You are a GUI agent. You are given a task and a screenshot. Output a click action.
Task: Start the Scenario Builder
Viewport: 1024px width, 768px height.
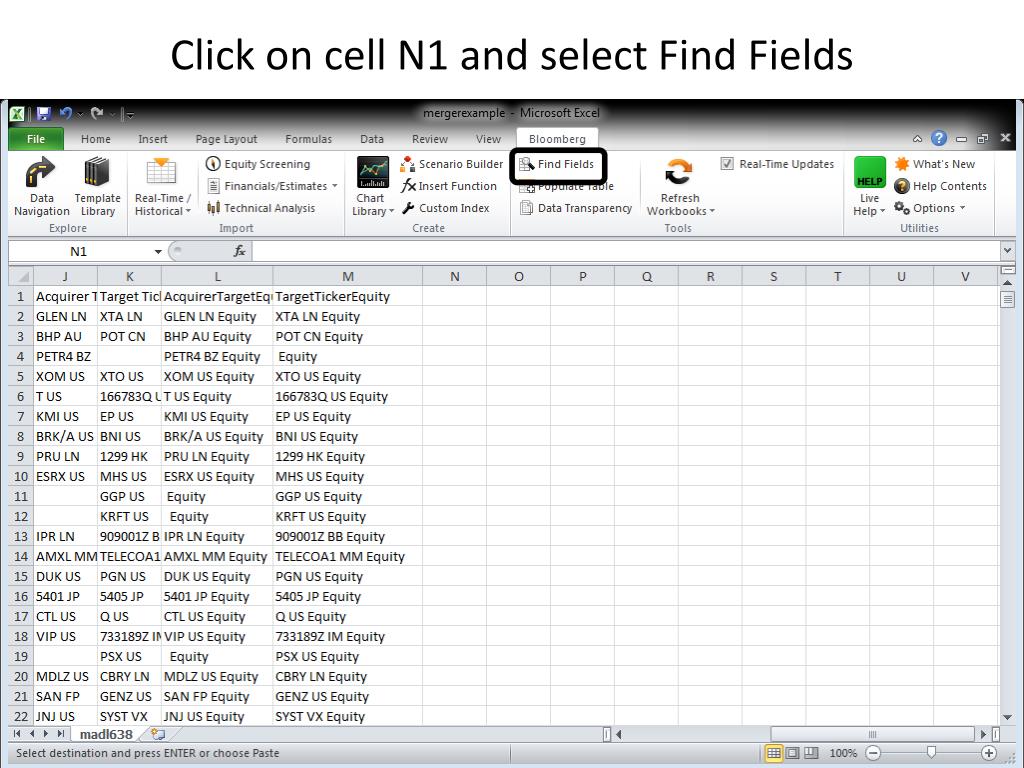pos(452,164)
